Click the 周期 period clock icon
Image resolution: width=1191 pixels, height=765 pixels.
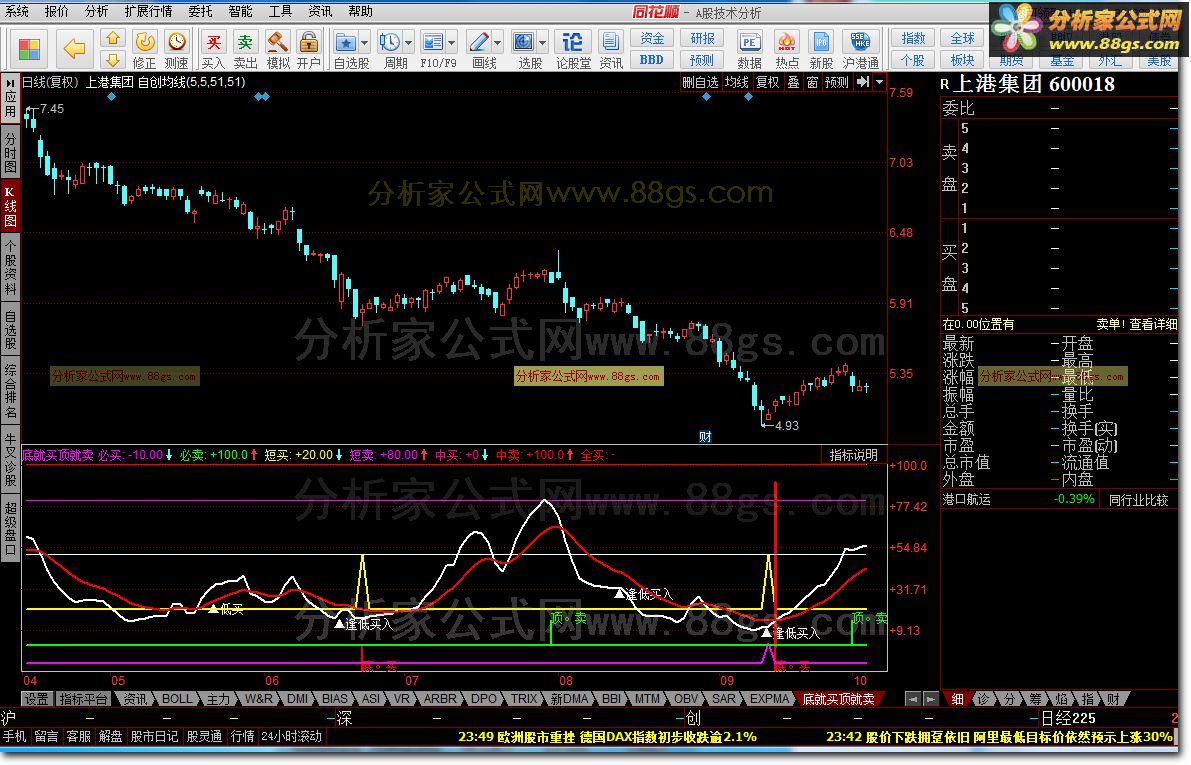pos(390,49)
